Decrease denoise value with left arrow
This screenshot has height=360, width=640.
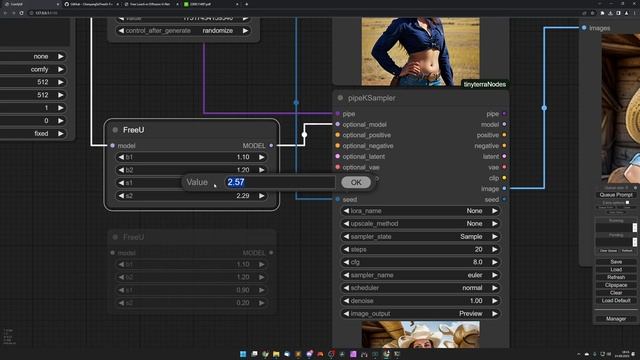(x=346, y=301)
